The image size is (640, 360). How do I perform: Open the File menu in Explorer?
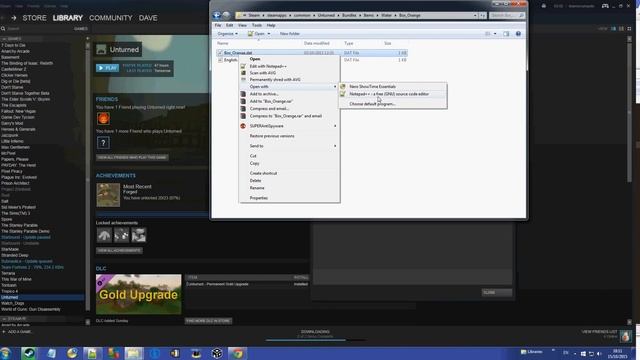tap(218, 25)
